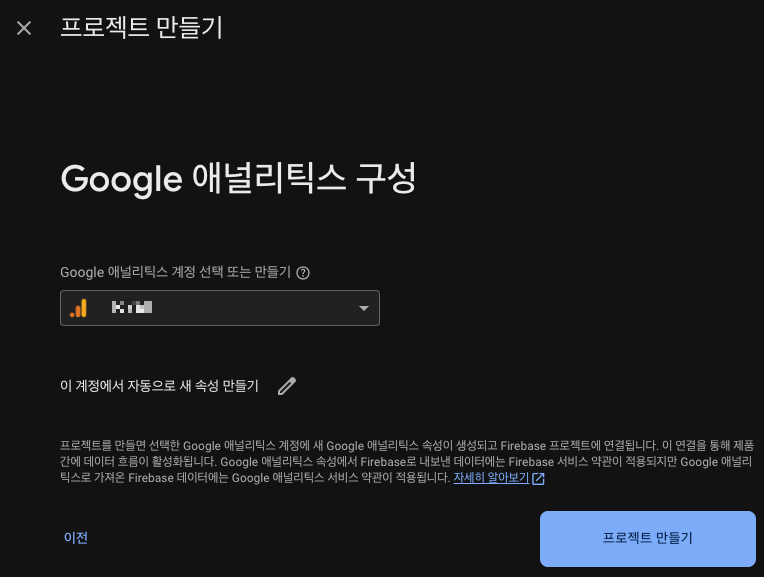Image resolution: width=764 pixels, height=577 pixels.
Task: Click the orange Analytics bar chart icon
Action: click(78, 308)
